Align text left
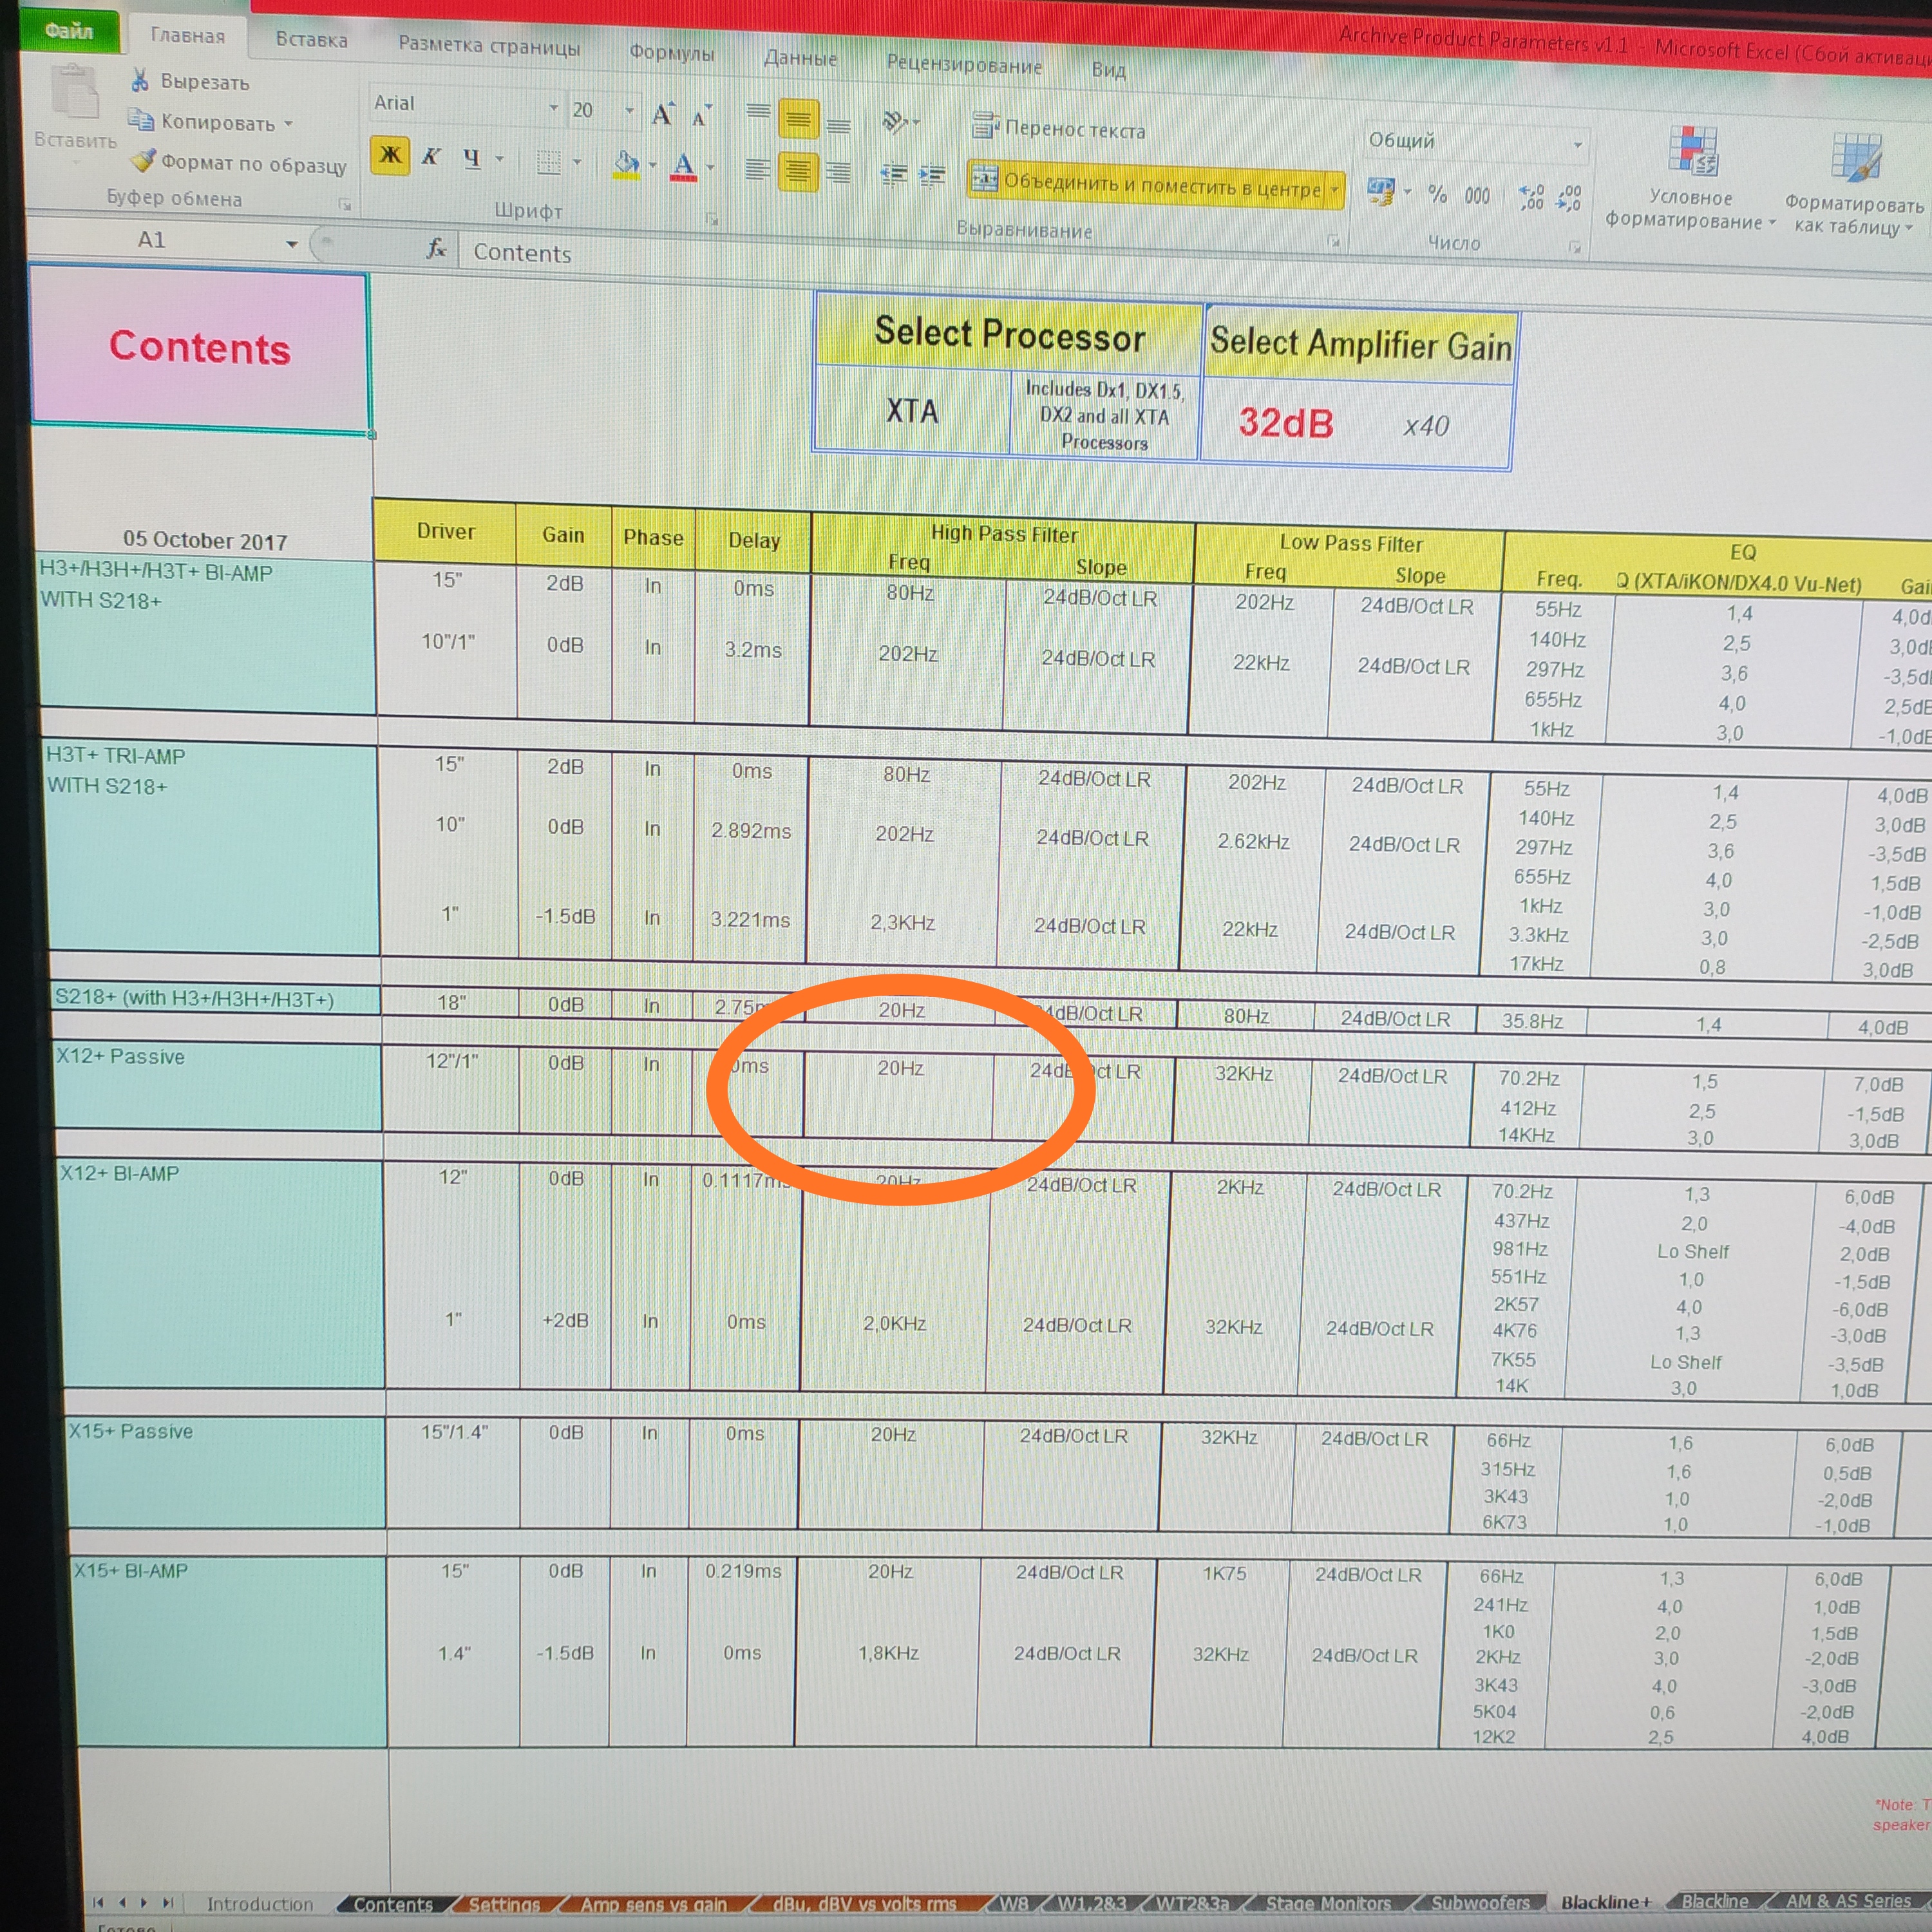This screenshot has height=1932, width=1932. click(757, 170)
